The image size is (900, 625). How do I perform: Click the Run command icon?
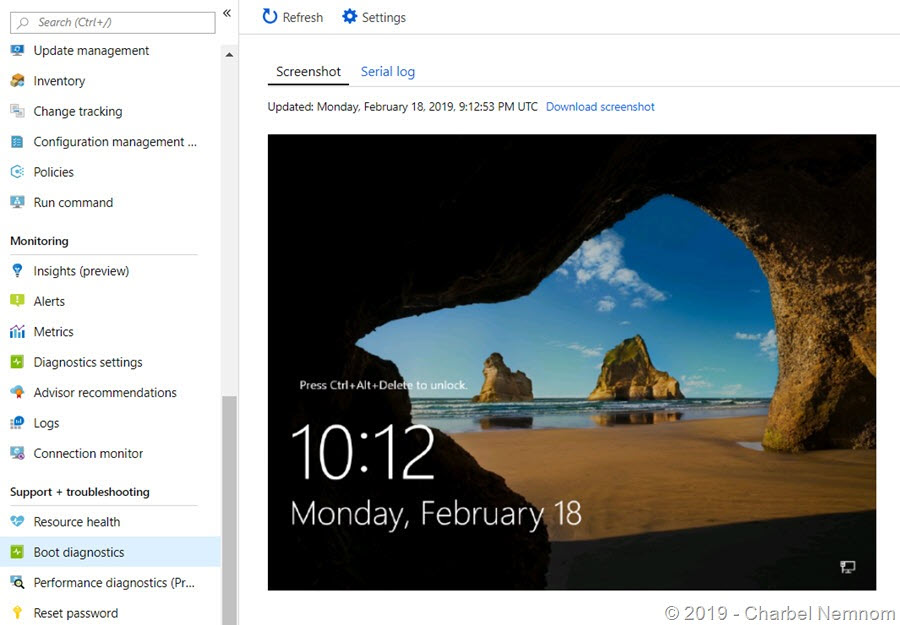click(17, 203)
